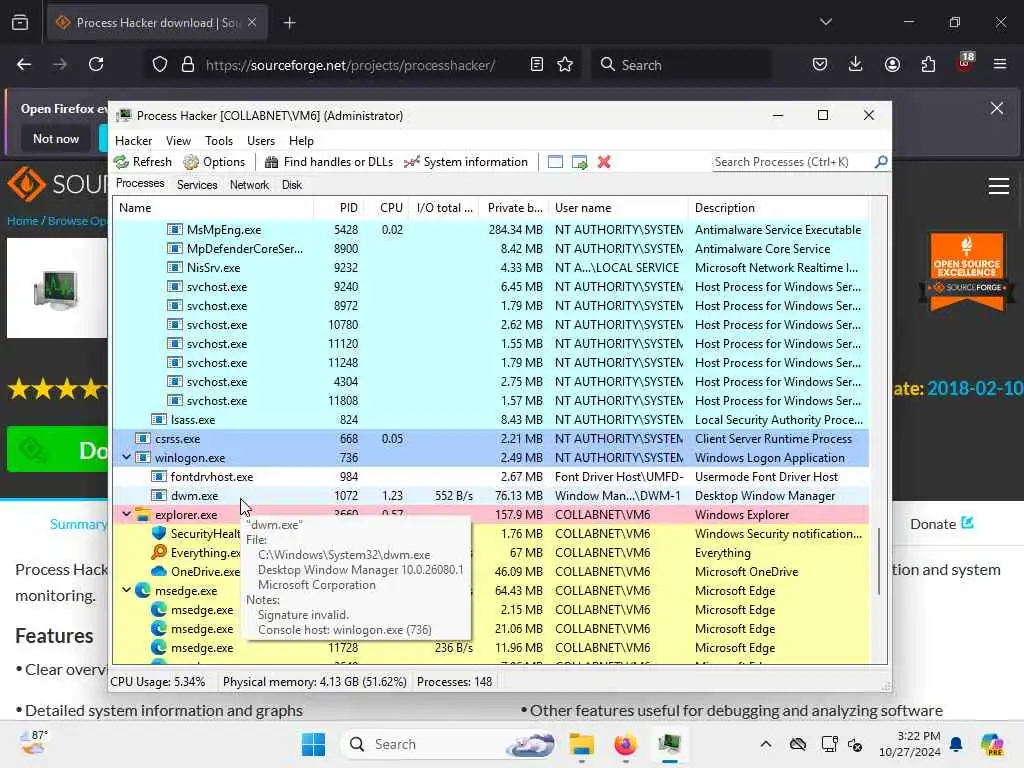Click the Firefox bookmark star icon
1024x768 pixels.
click(565, 65)
